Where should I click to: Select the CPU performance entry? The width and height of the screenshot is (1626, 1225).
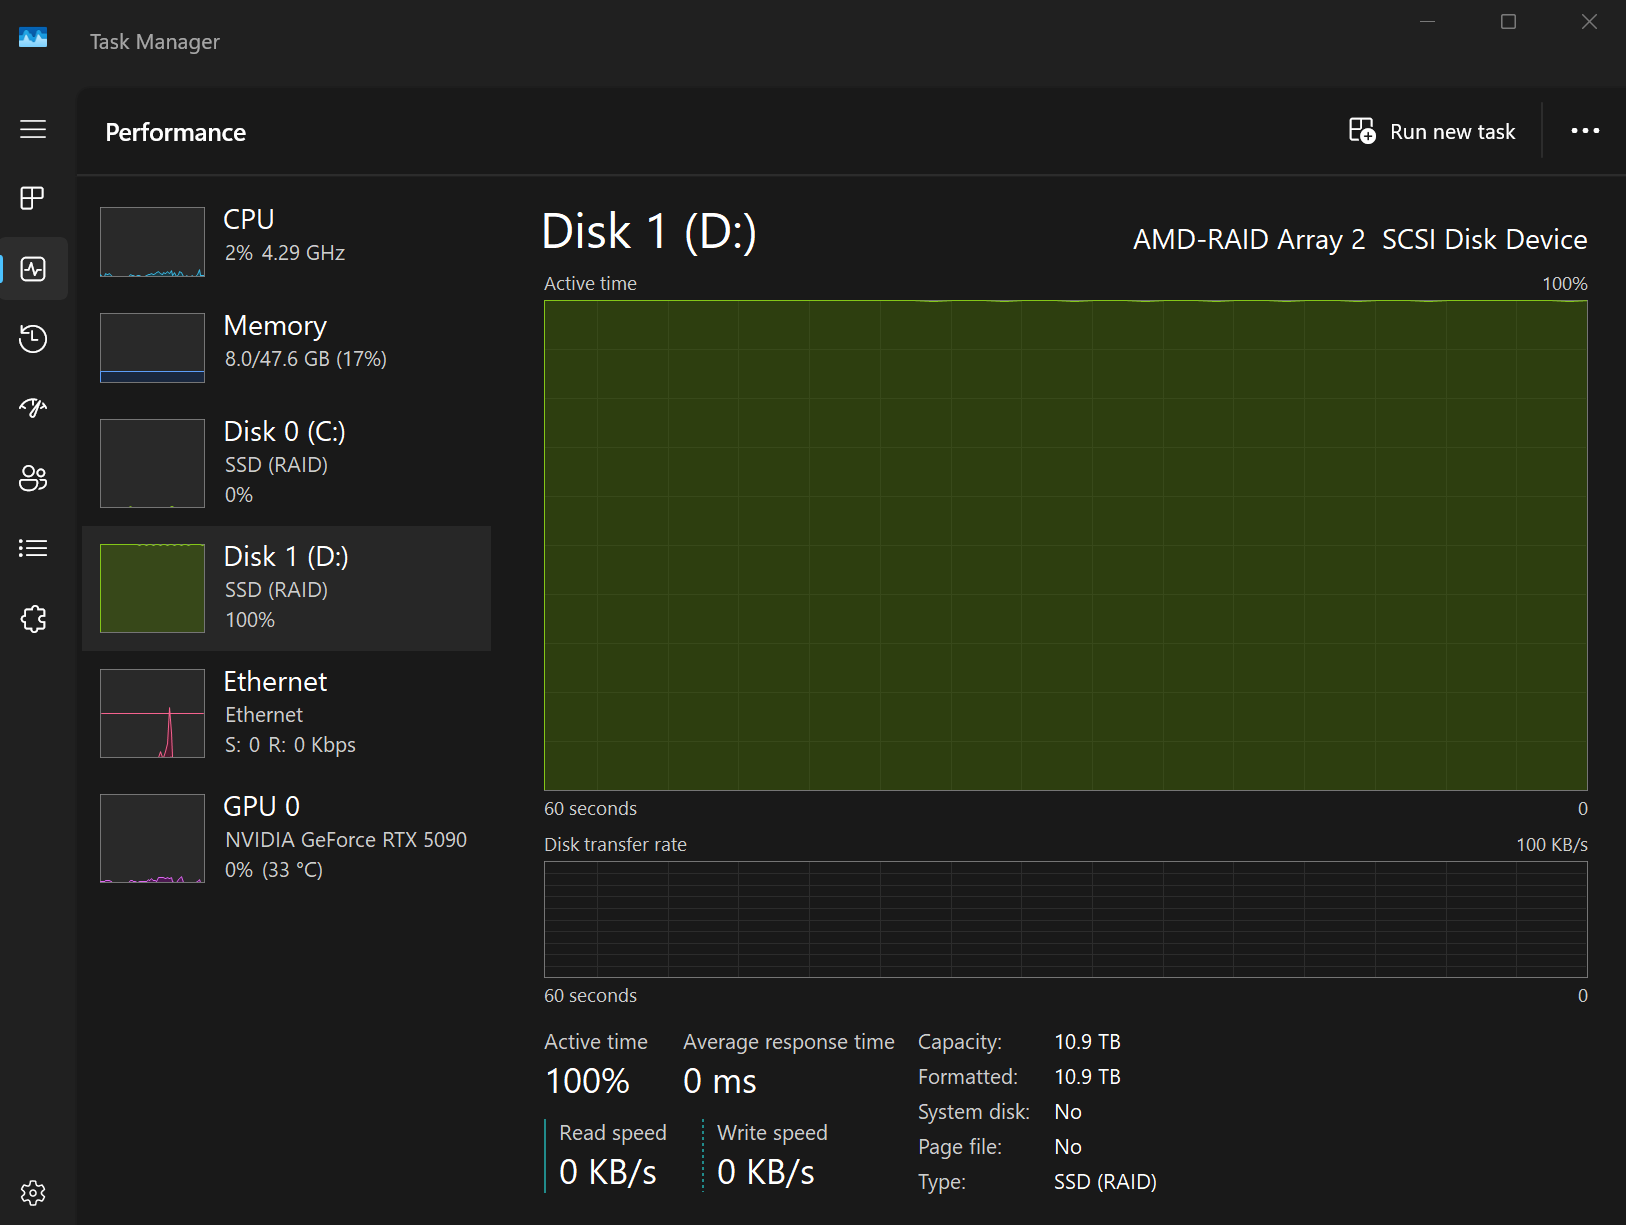tap(287, 241)
